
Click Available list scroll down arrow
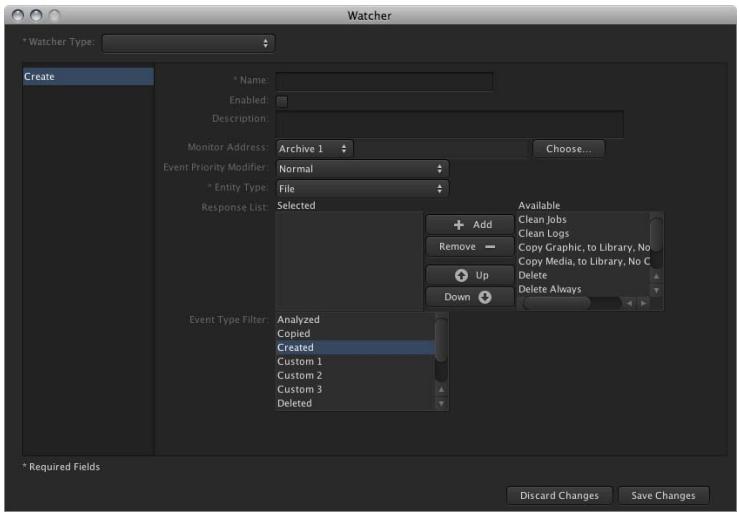click(x=656, y=290)
